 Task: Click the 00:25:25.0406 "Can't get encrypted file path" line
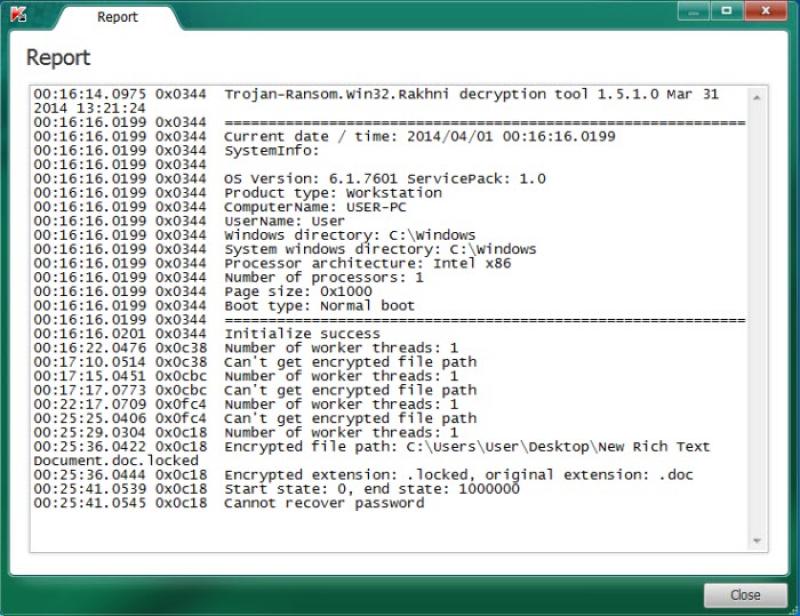pos(255,418)
